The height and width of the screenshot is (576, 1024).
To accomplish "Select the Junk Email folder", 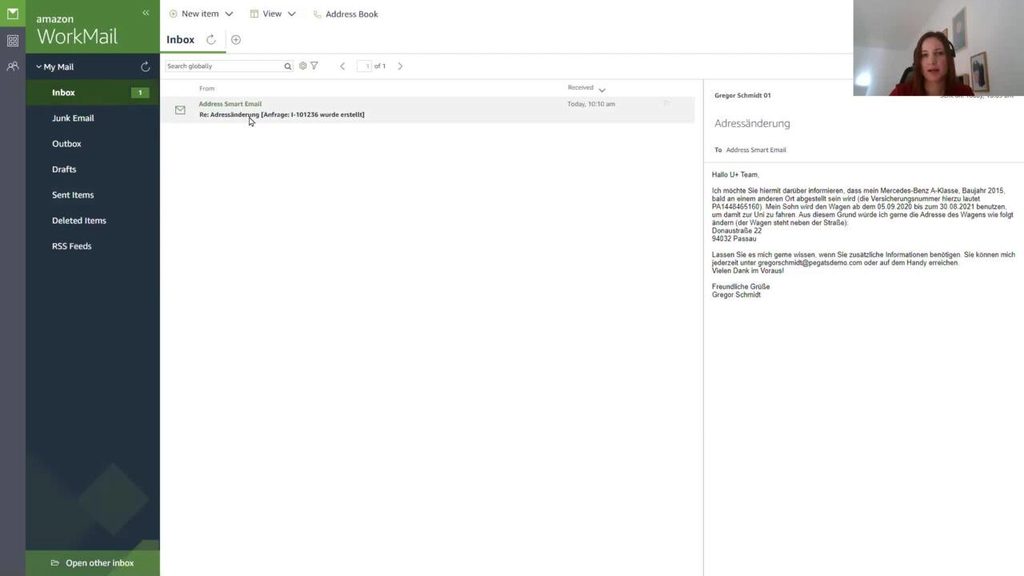I will [x=73, y=118].
